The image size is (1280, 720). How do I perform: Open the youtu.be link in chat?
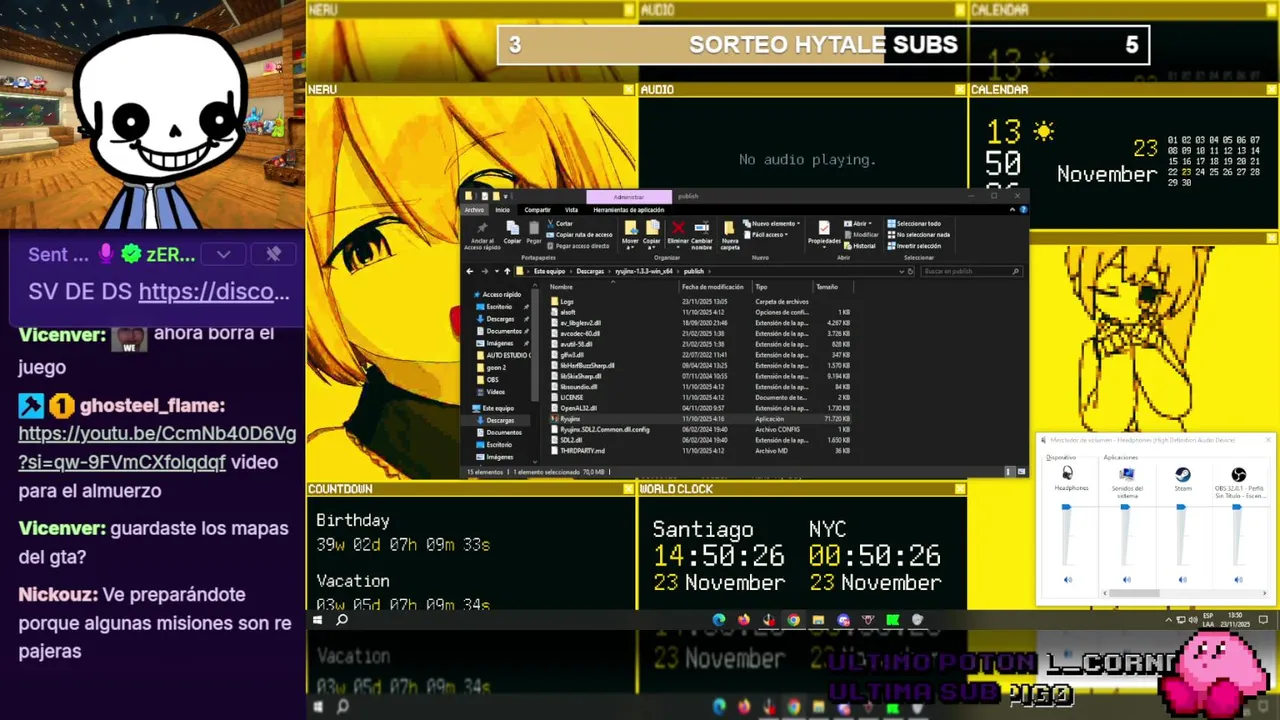click(x=157, y=448)
